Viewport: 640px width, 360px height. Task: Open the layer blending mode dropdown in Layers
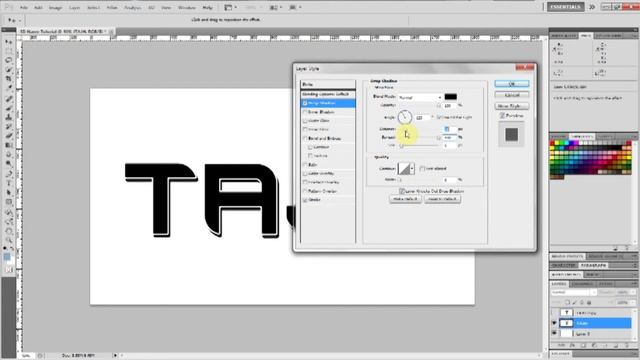tap(574, 292)
